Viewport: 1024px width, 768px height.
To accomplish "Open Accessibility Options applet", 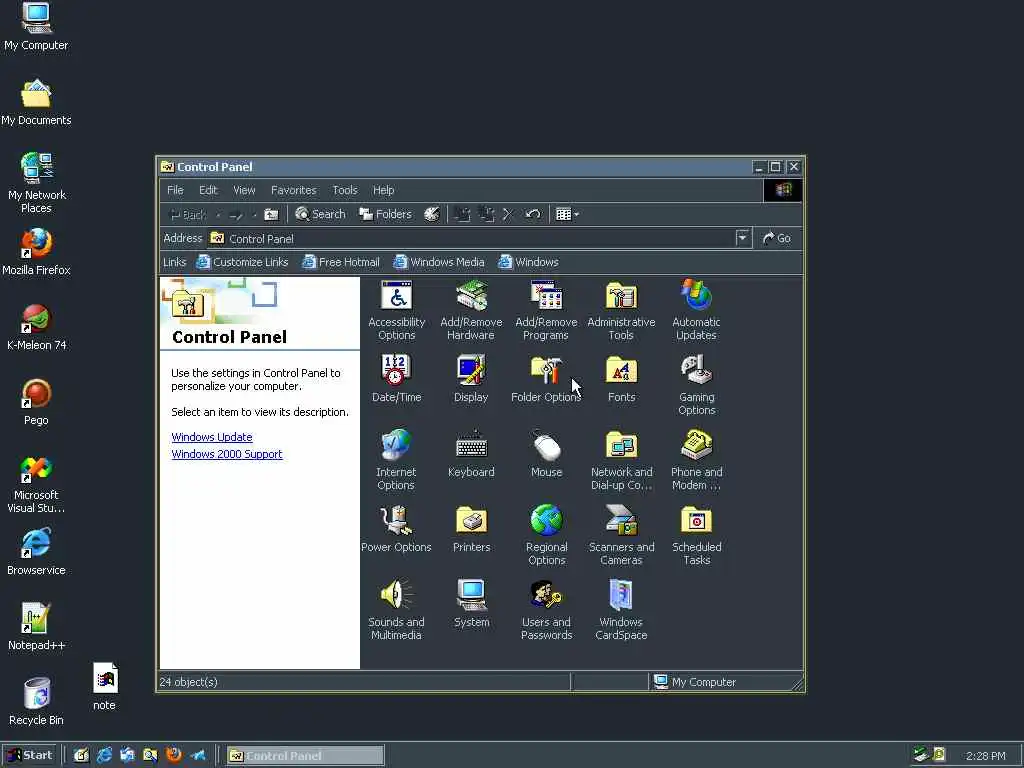I will [x=396, y=310].
